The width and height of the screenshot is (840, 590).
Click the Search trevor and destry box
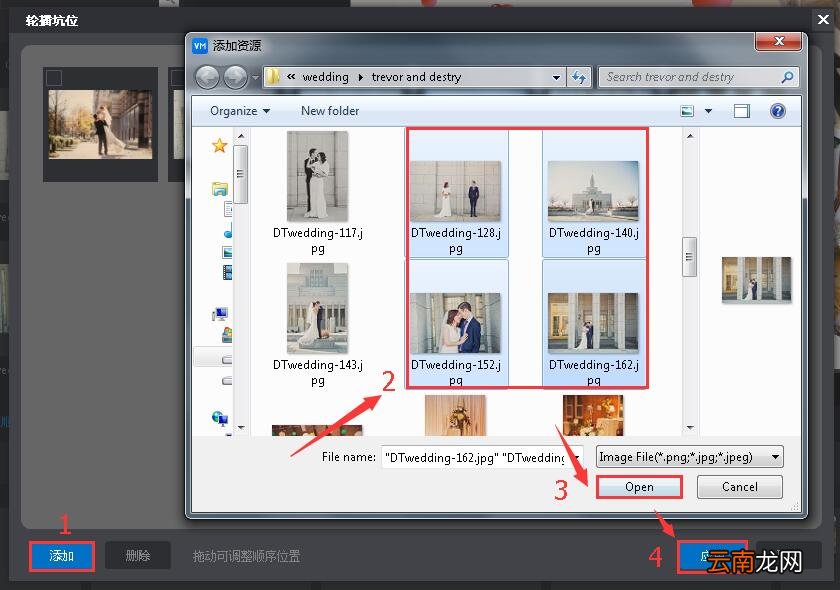[699, 77]
